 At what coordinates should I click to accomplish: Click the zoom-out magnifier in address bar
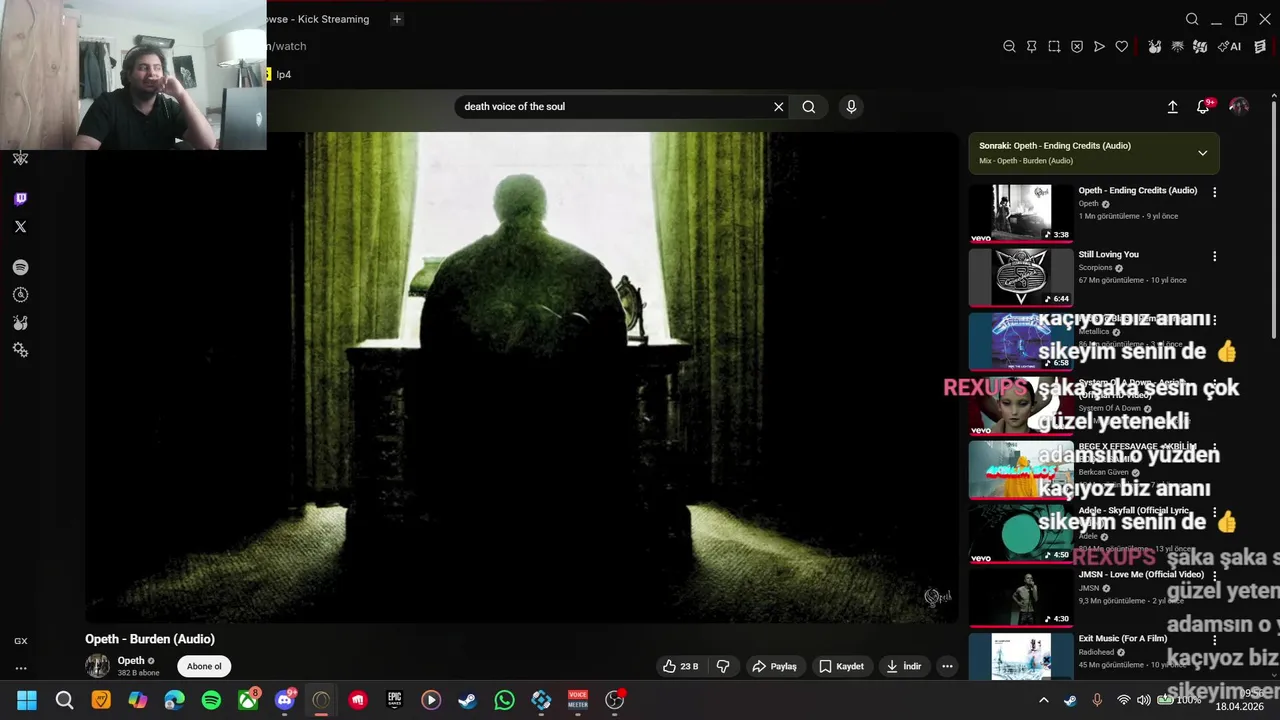(x=1009, y=46)
